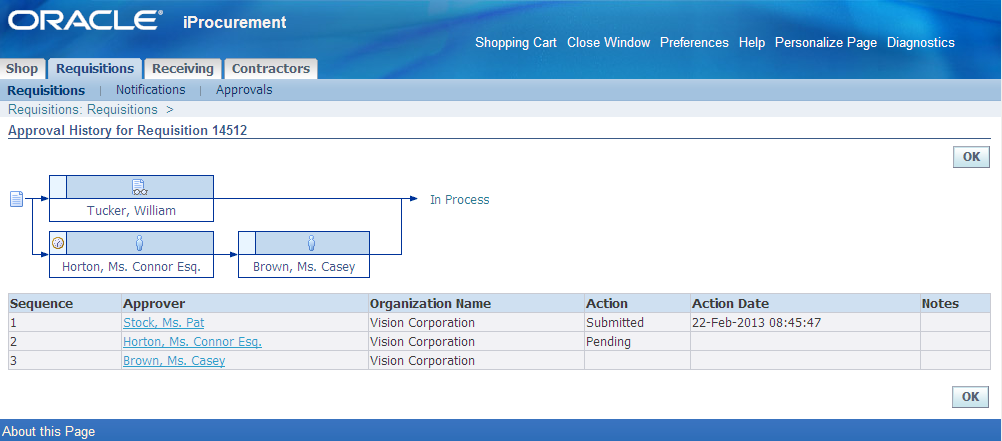Click the About this Page link
The image size is (1002, 441).
coord(49,431)
